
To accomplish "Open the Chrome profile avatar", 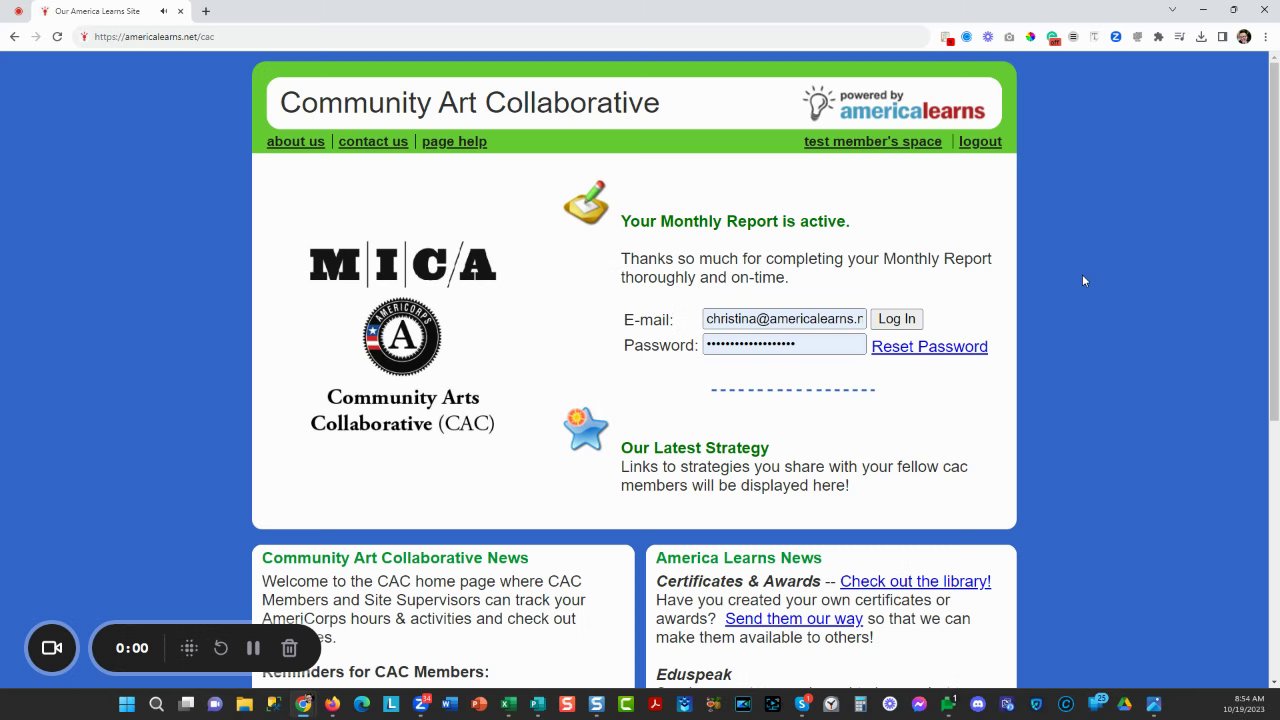I will (x=1244, y=37).
